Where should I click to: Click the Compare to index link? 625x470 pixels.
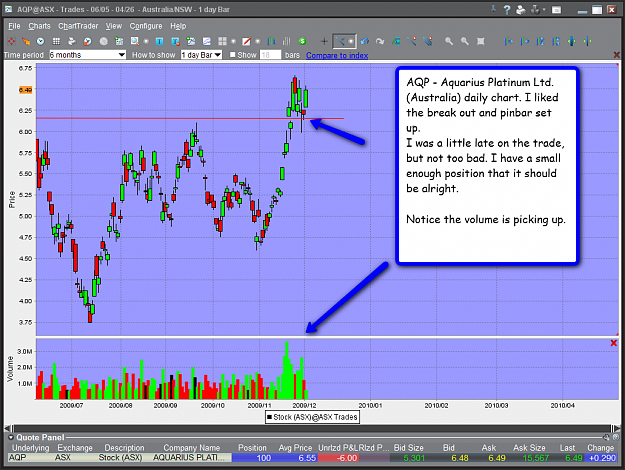click(x=337, y=55)
